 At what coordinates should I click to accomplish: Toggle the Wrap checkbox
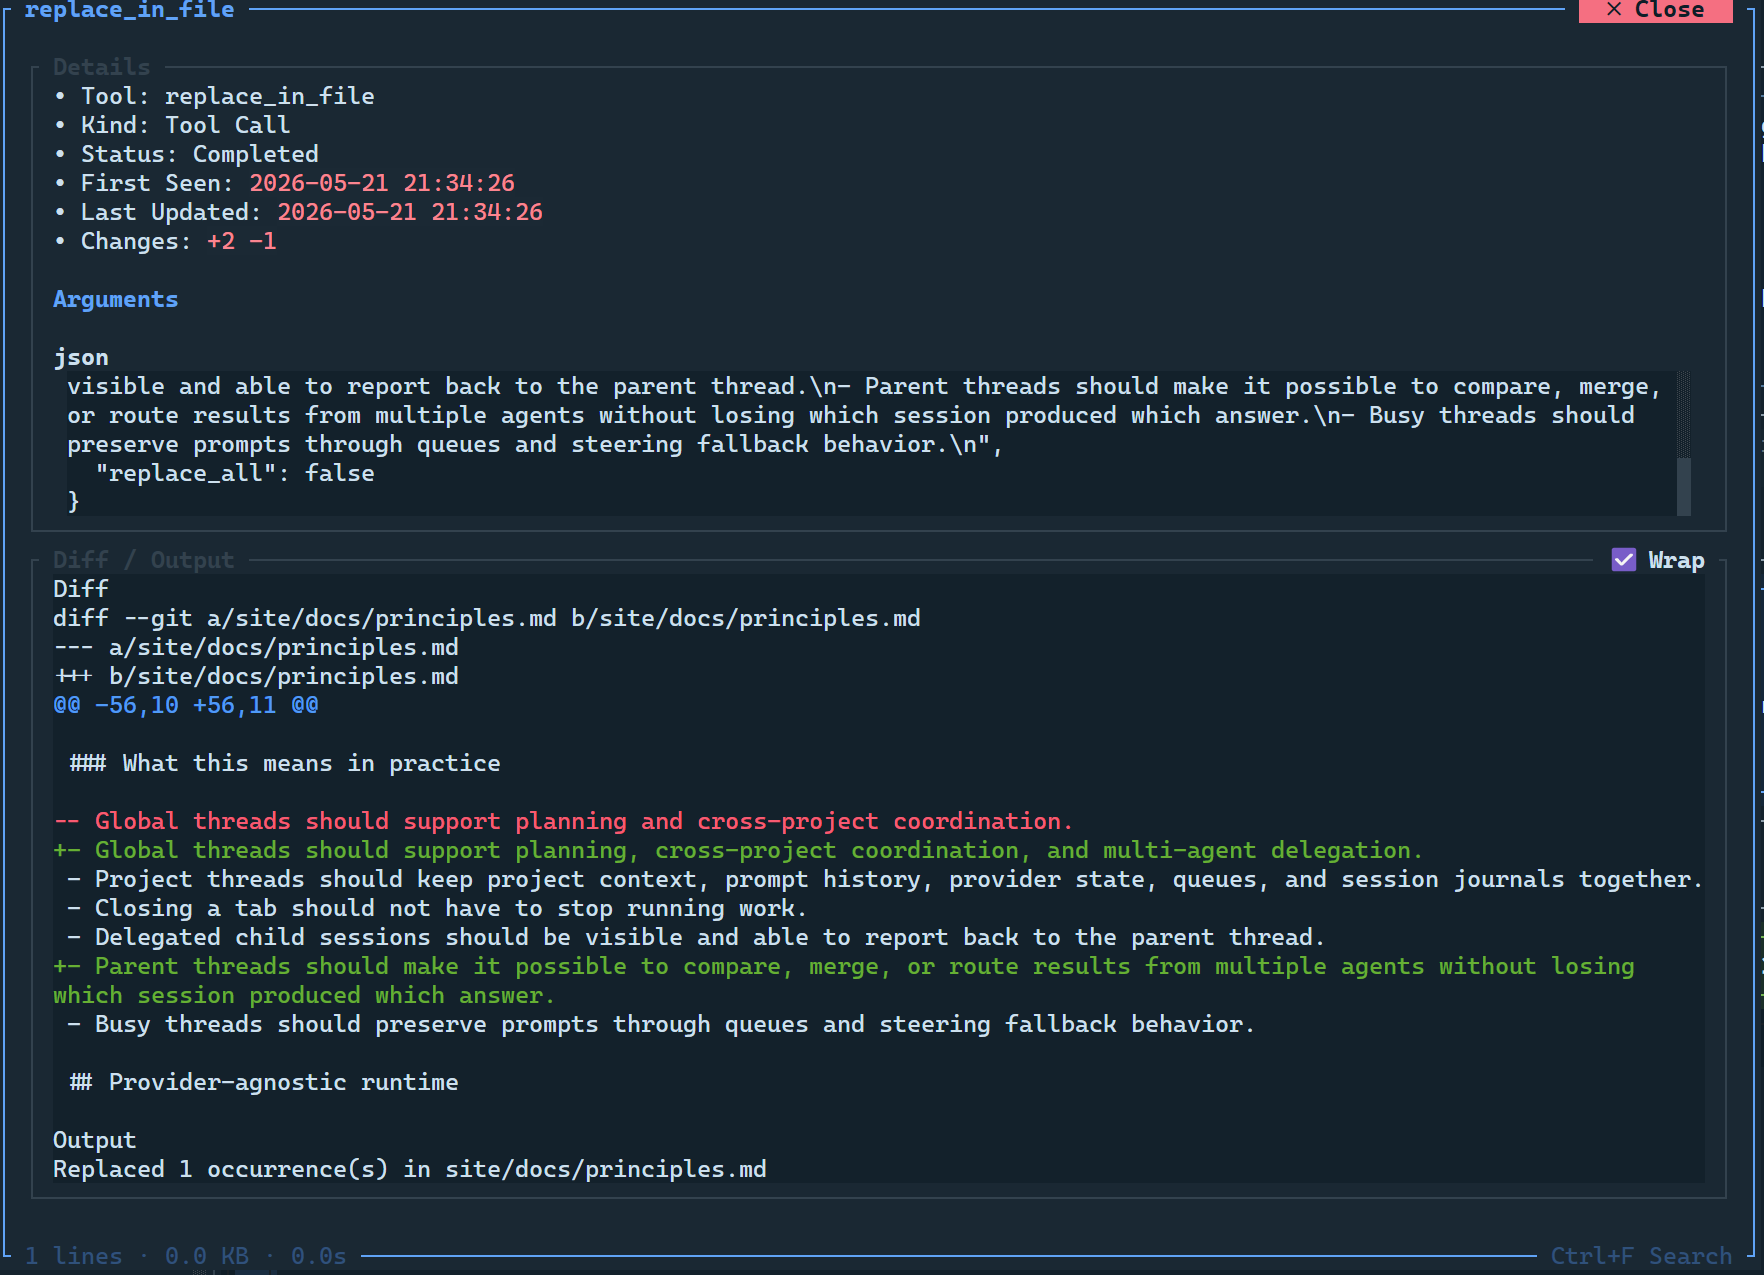point(1624,560)
